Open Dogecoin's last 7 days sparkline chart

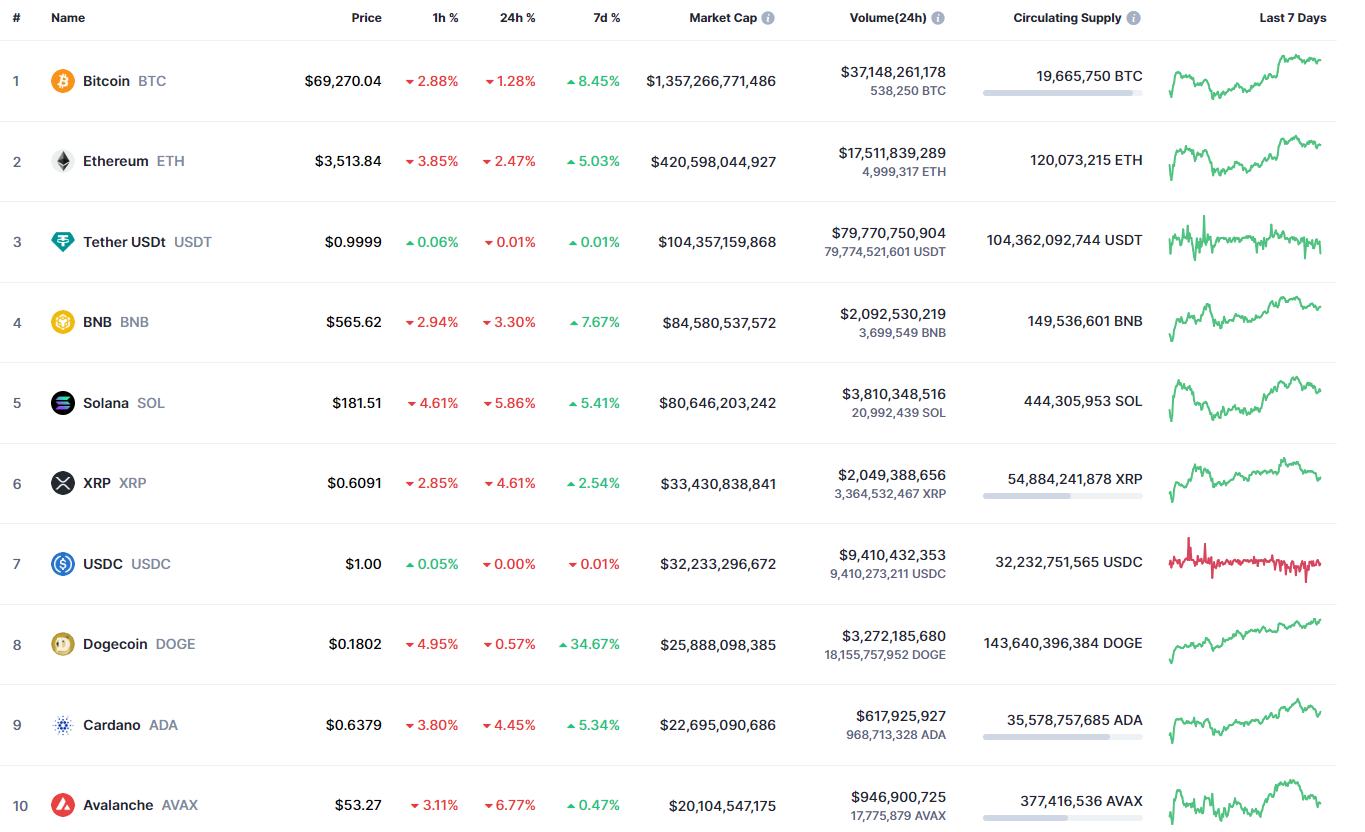[1245, 641]
